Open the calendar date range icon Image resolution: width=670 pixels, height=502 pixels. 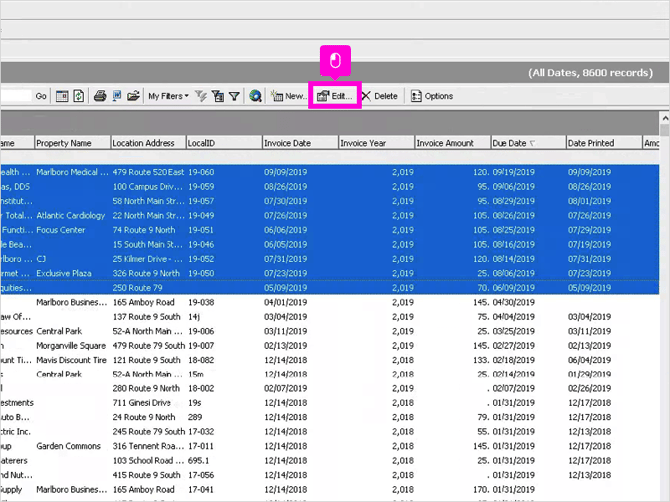pos(62,96)
